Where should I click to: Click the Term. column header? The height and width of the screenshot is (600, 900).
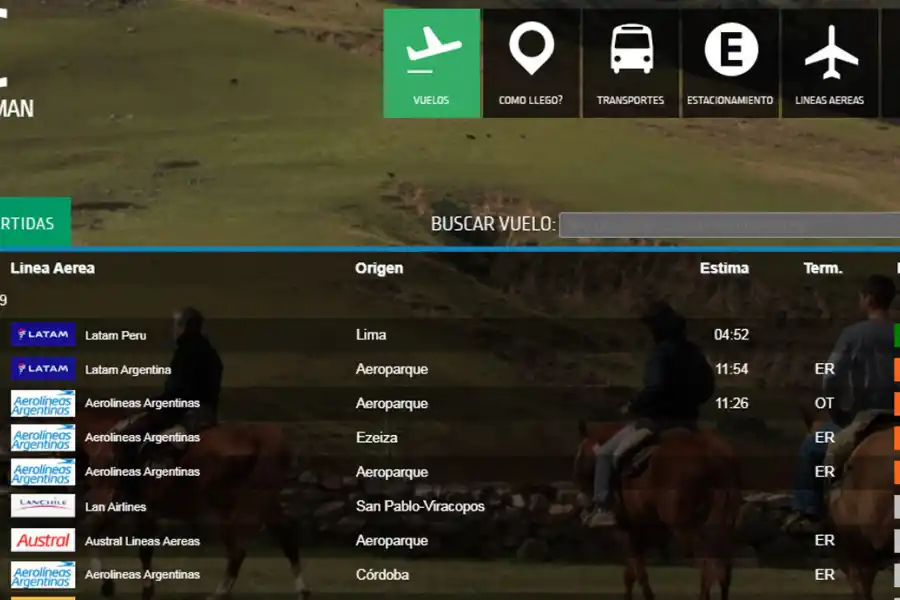823,268
